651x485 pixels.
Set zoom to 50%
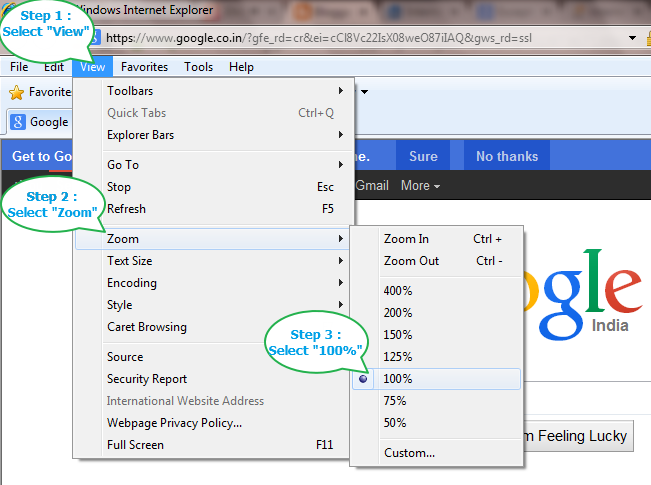coord(436,423)
